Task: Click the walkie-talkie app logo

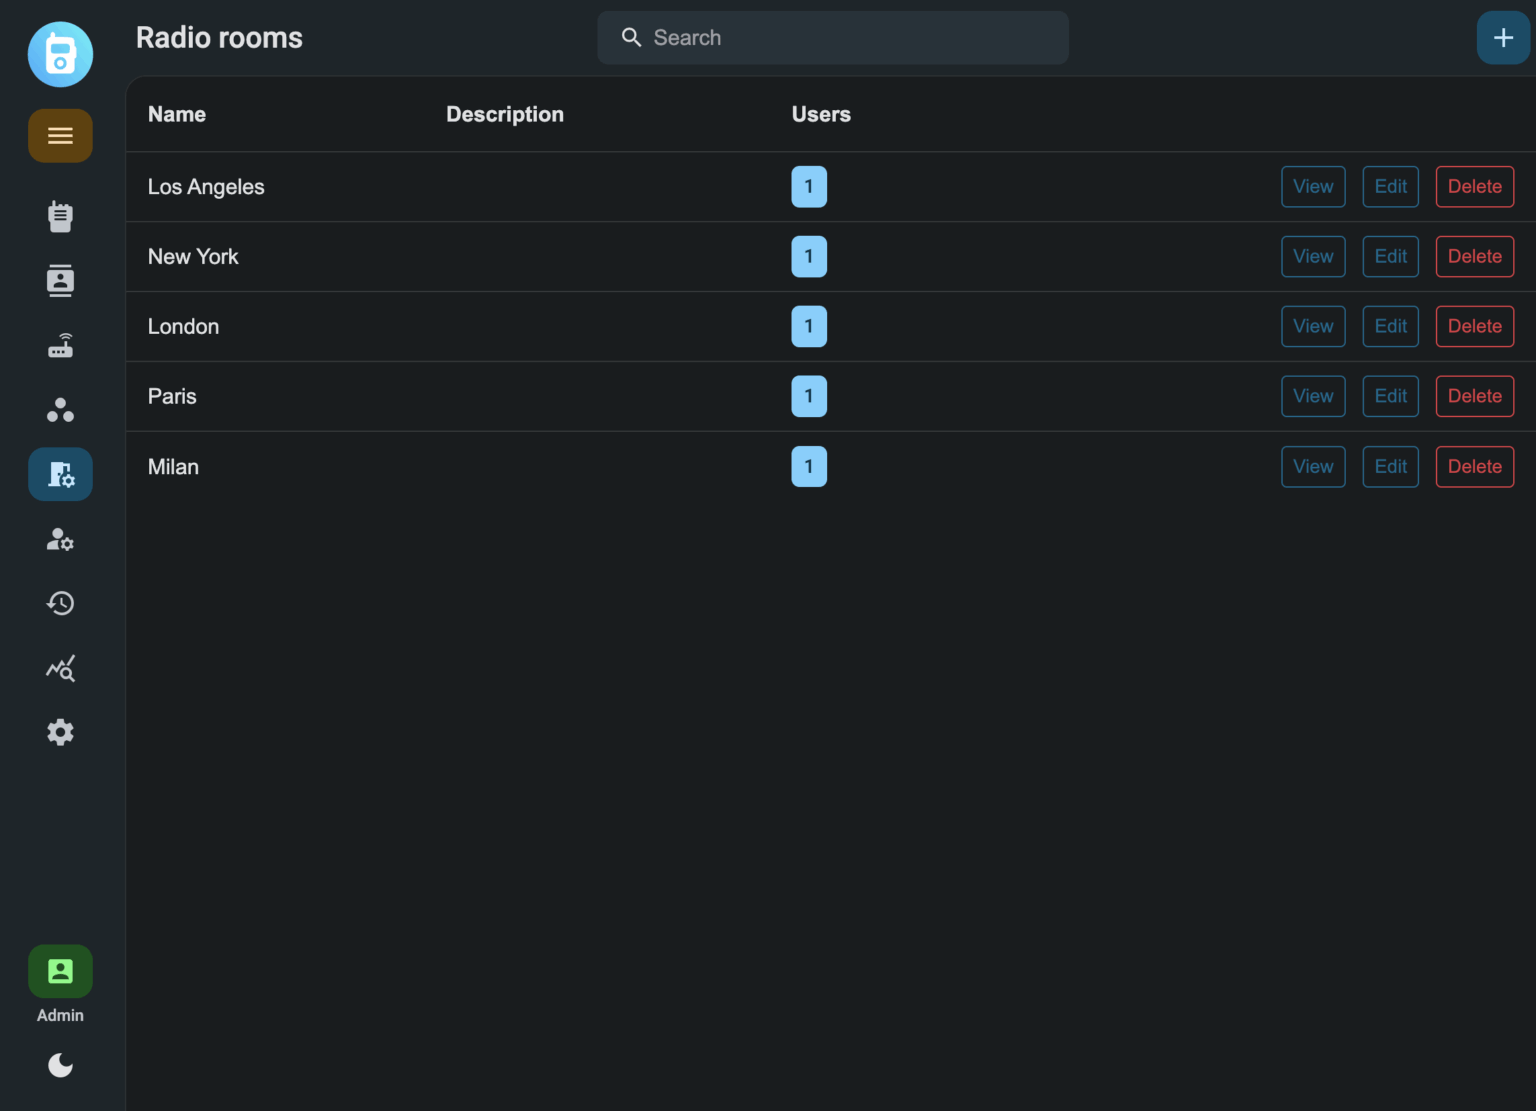Action: 60,54
